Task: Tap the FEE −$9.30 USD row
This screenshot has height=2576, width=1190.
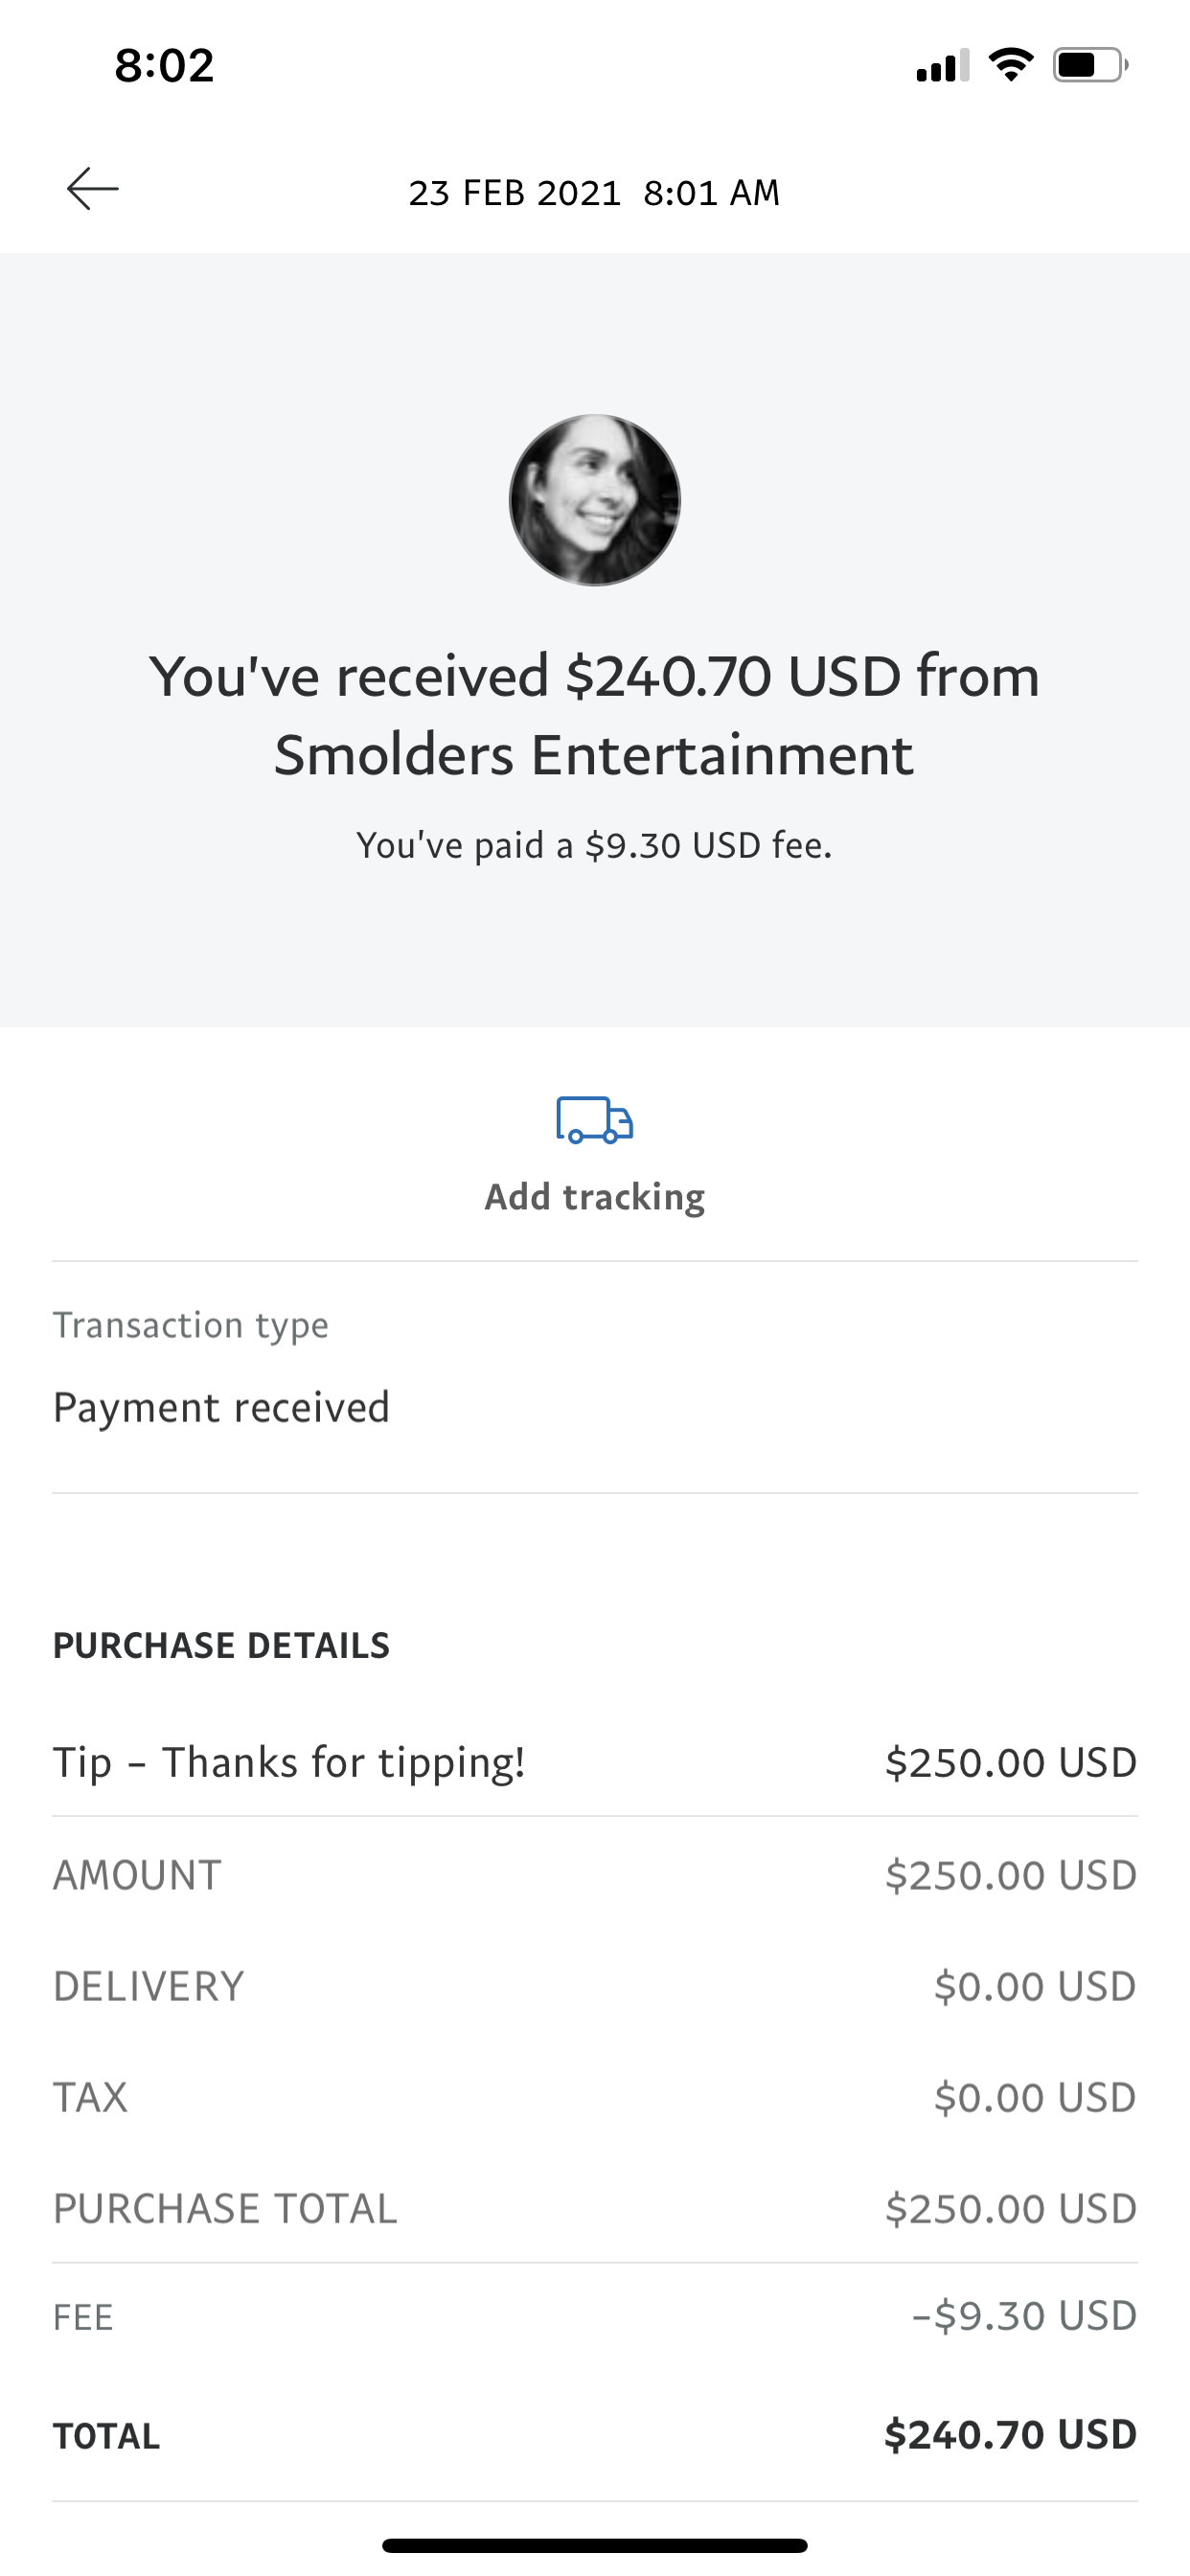Action: [595, 2316]
